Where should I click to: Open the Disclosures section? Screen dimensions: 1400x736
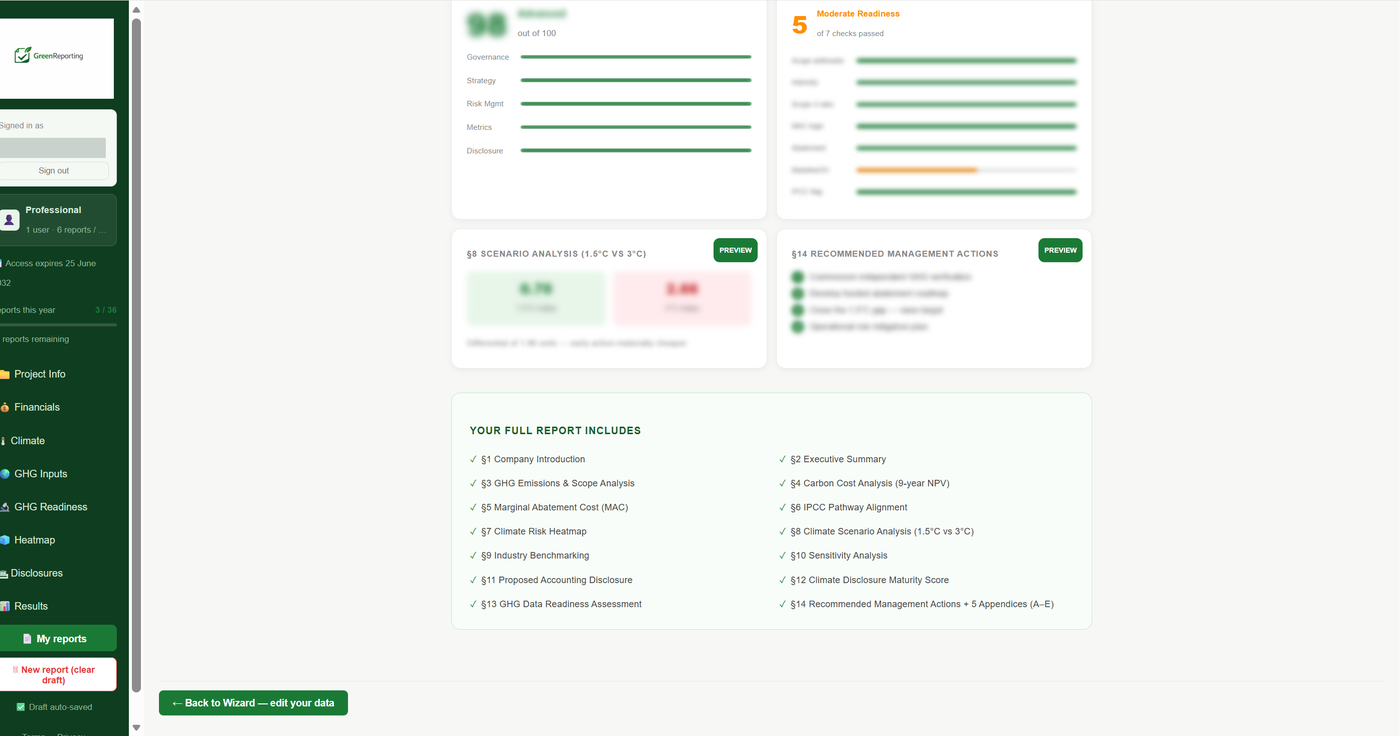(x=36, y=573)
